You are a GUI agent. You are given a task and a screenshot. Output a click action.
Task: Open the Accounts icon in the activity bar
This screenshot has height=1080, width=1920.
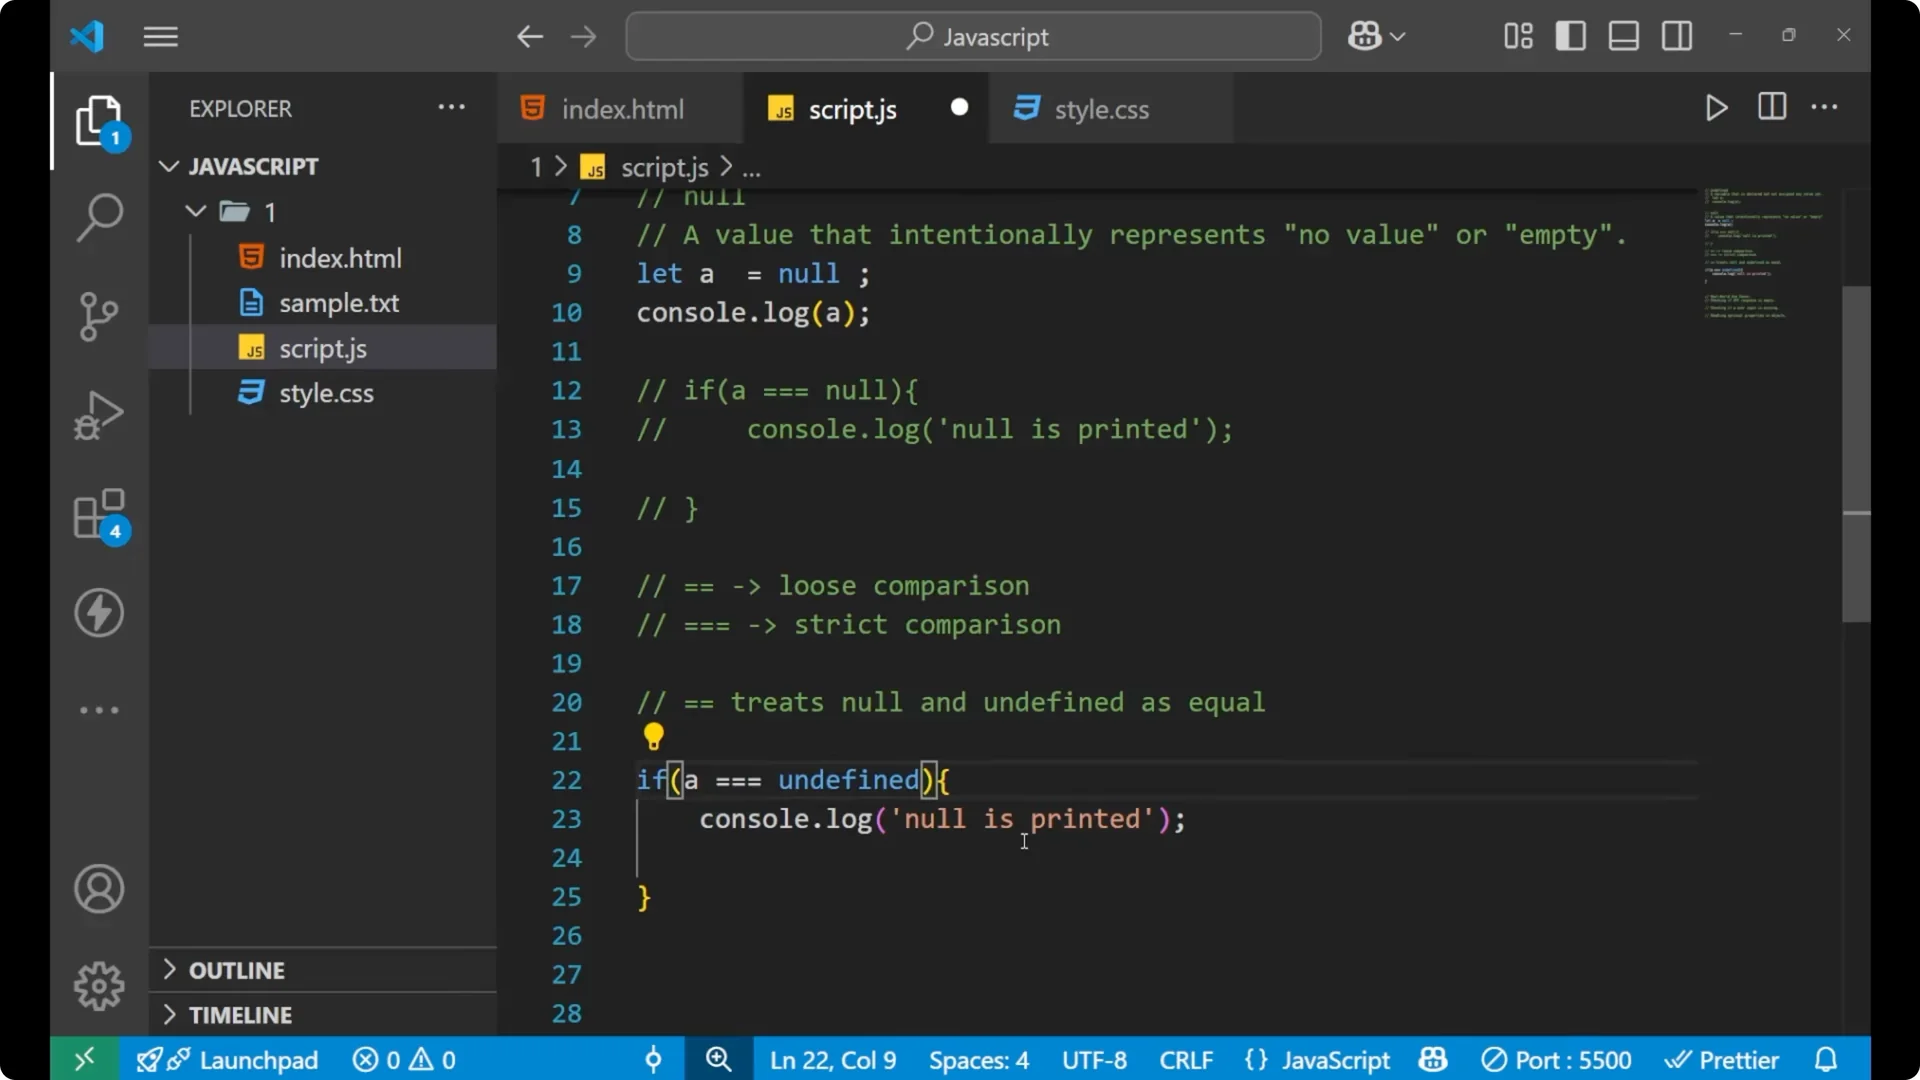[x=98, y=889]
